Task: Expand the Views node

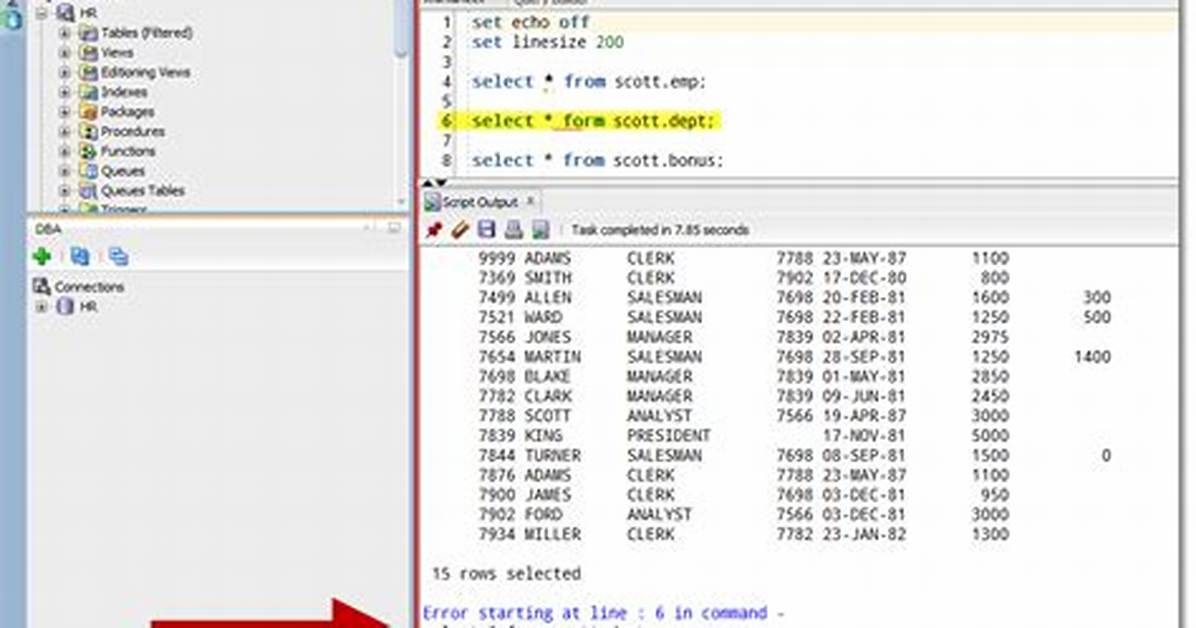Action: (65, 53)
